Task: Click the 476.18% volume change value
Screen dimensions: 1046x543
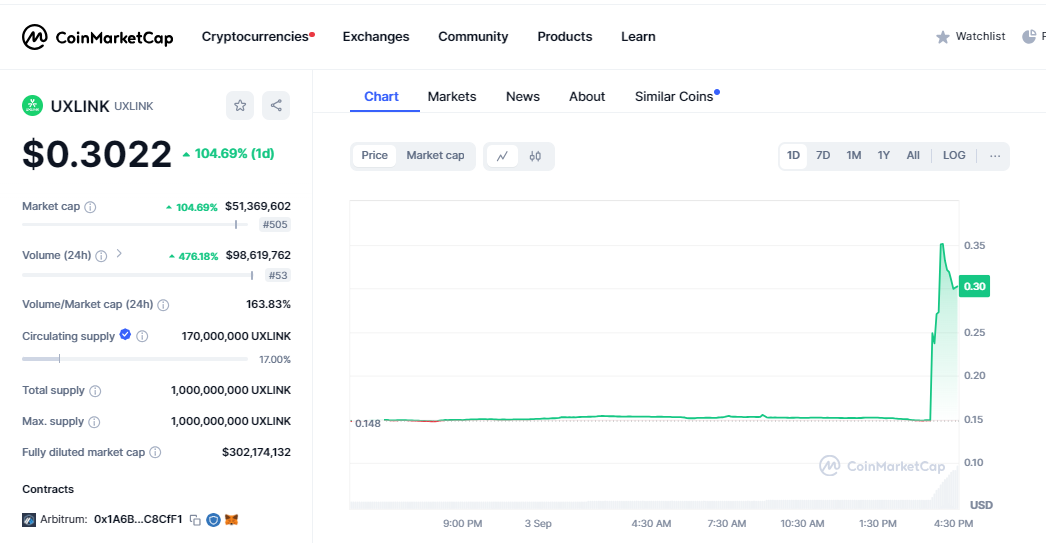Action: [x=194, y=256]
